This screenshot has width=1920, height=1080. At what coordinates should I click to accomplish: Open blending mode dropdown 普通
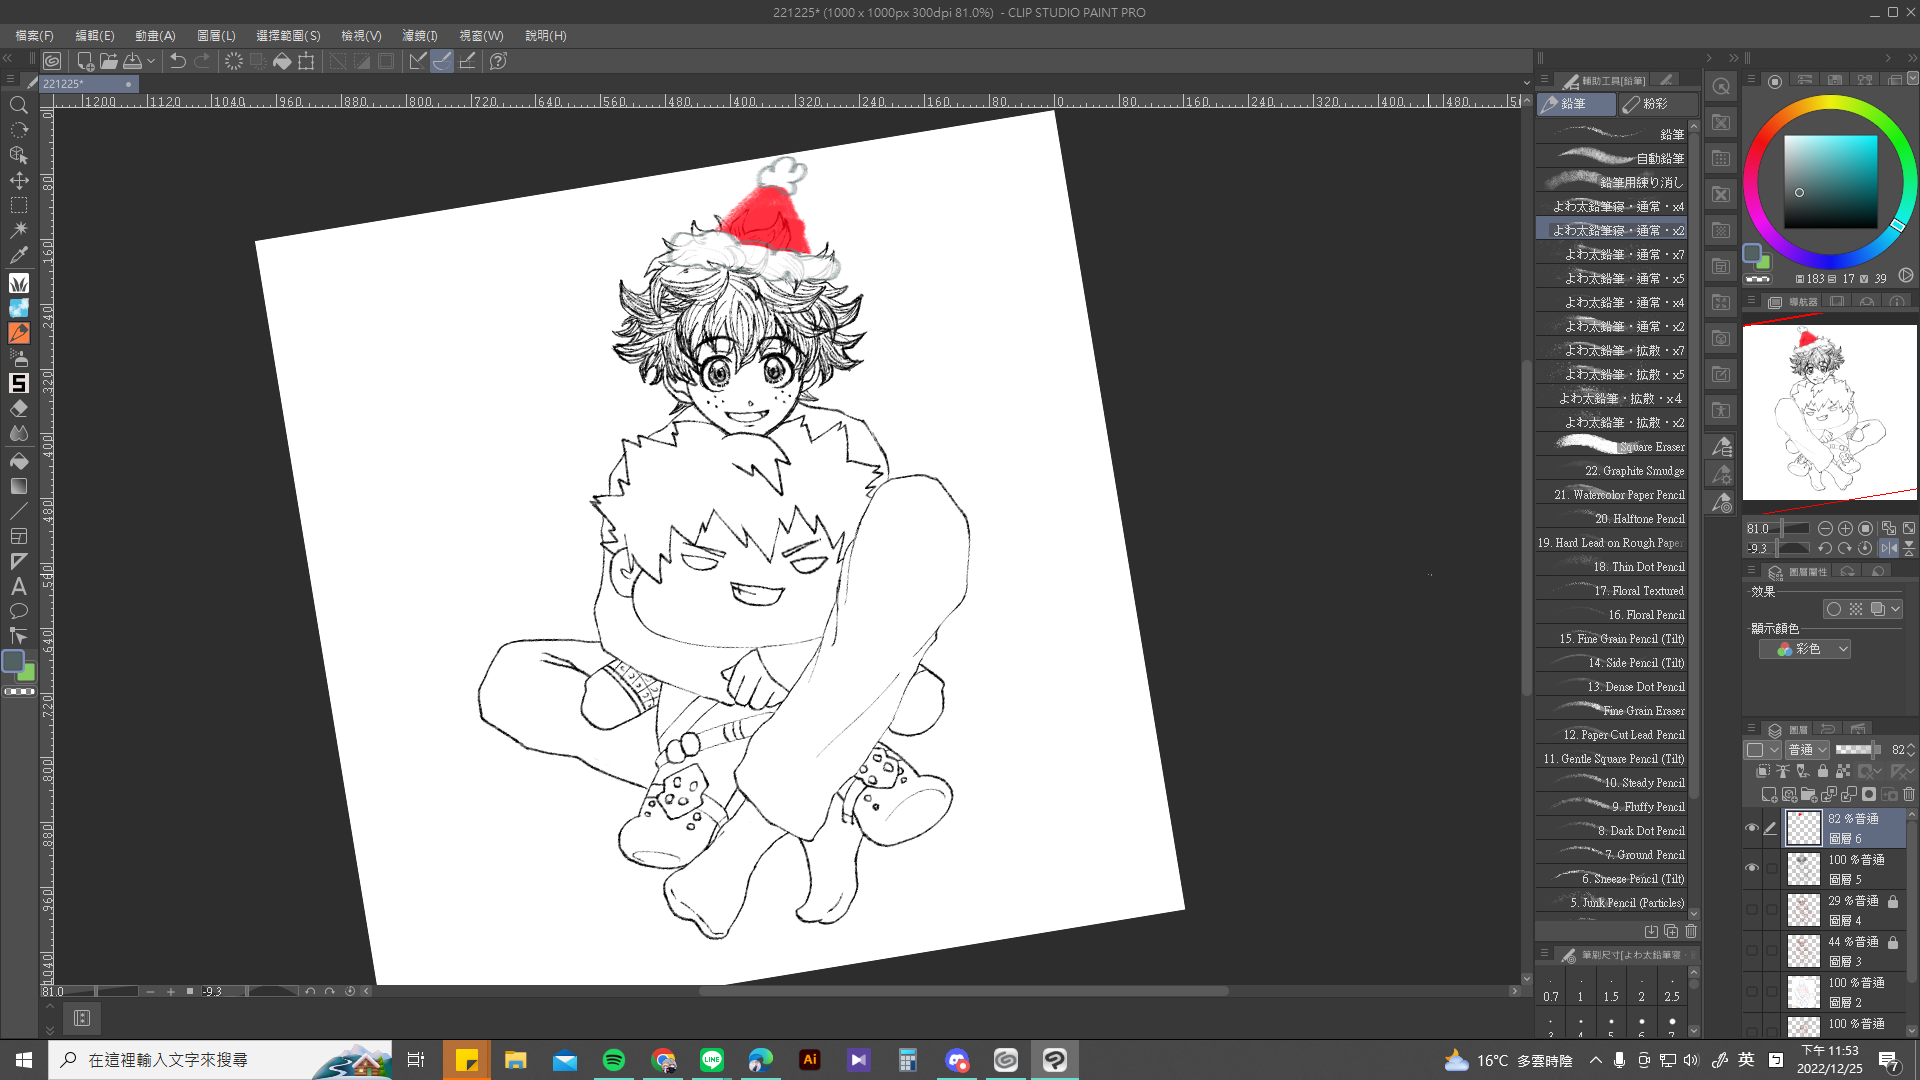[1808, 749]
